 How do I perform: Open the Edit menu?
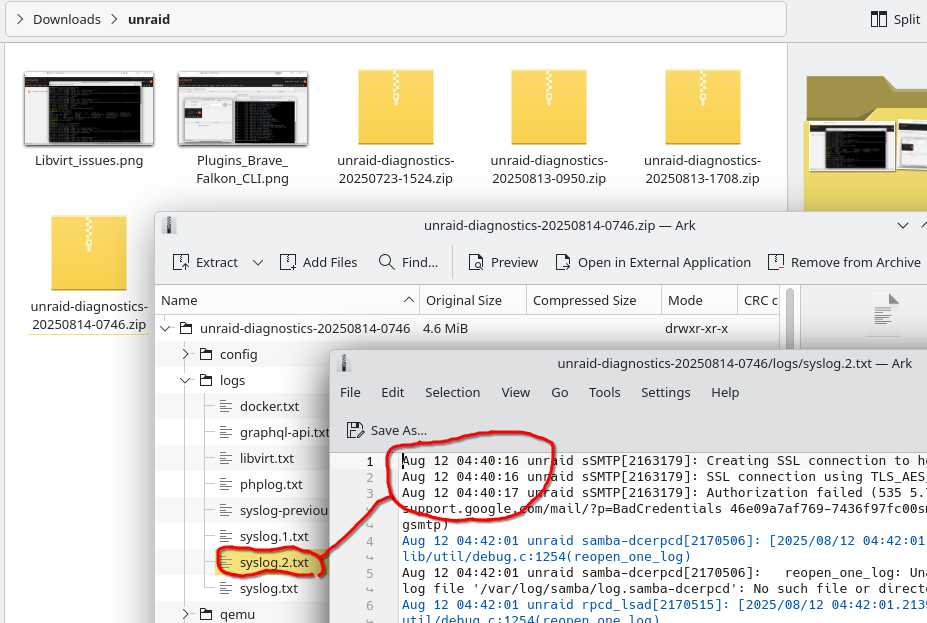tap(393, 392)
